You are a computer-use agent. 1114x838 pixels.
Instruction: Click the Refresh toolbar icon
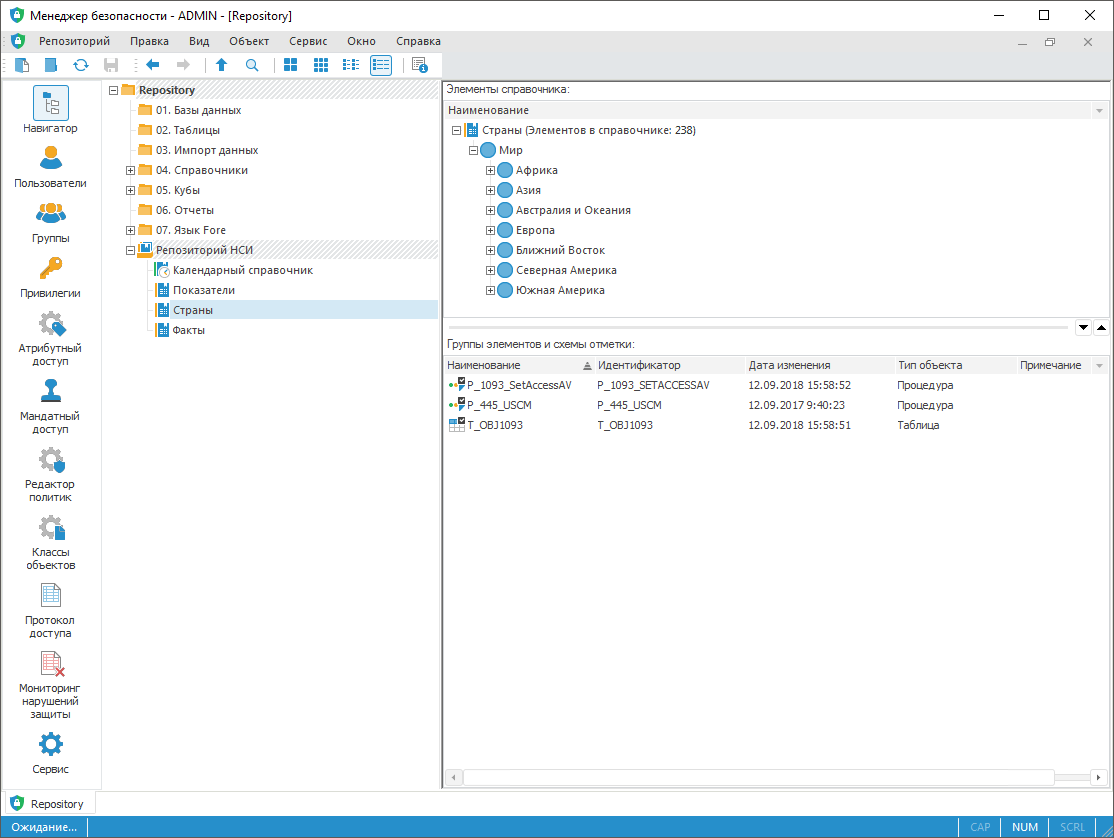81,65
